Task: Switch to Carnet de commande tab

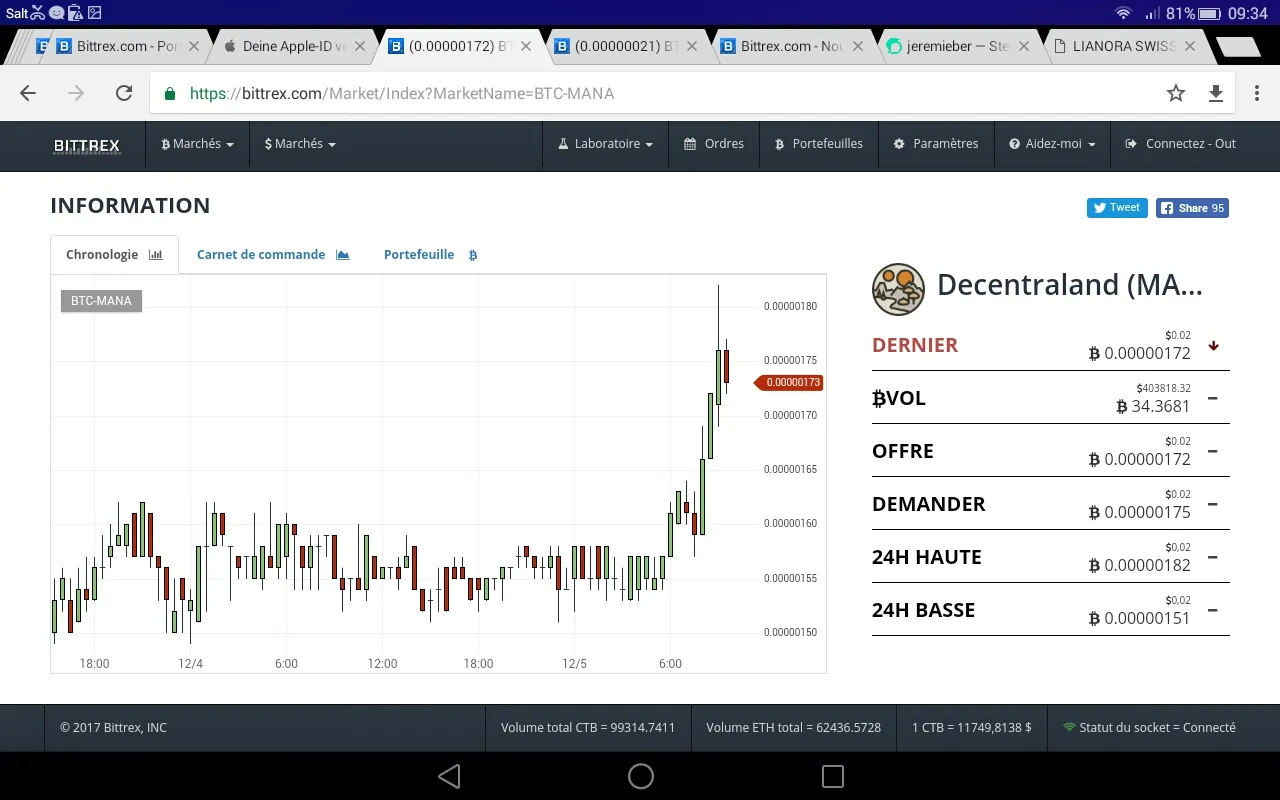Action: click(x=273, y=254)
